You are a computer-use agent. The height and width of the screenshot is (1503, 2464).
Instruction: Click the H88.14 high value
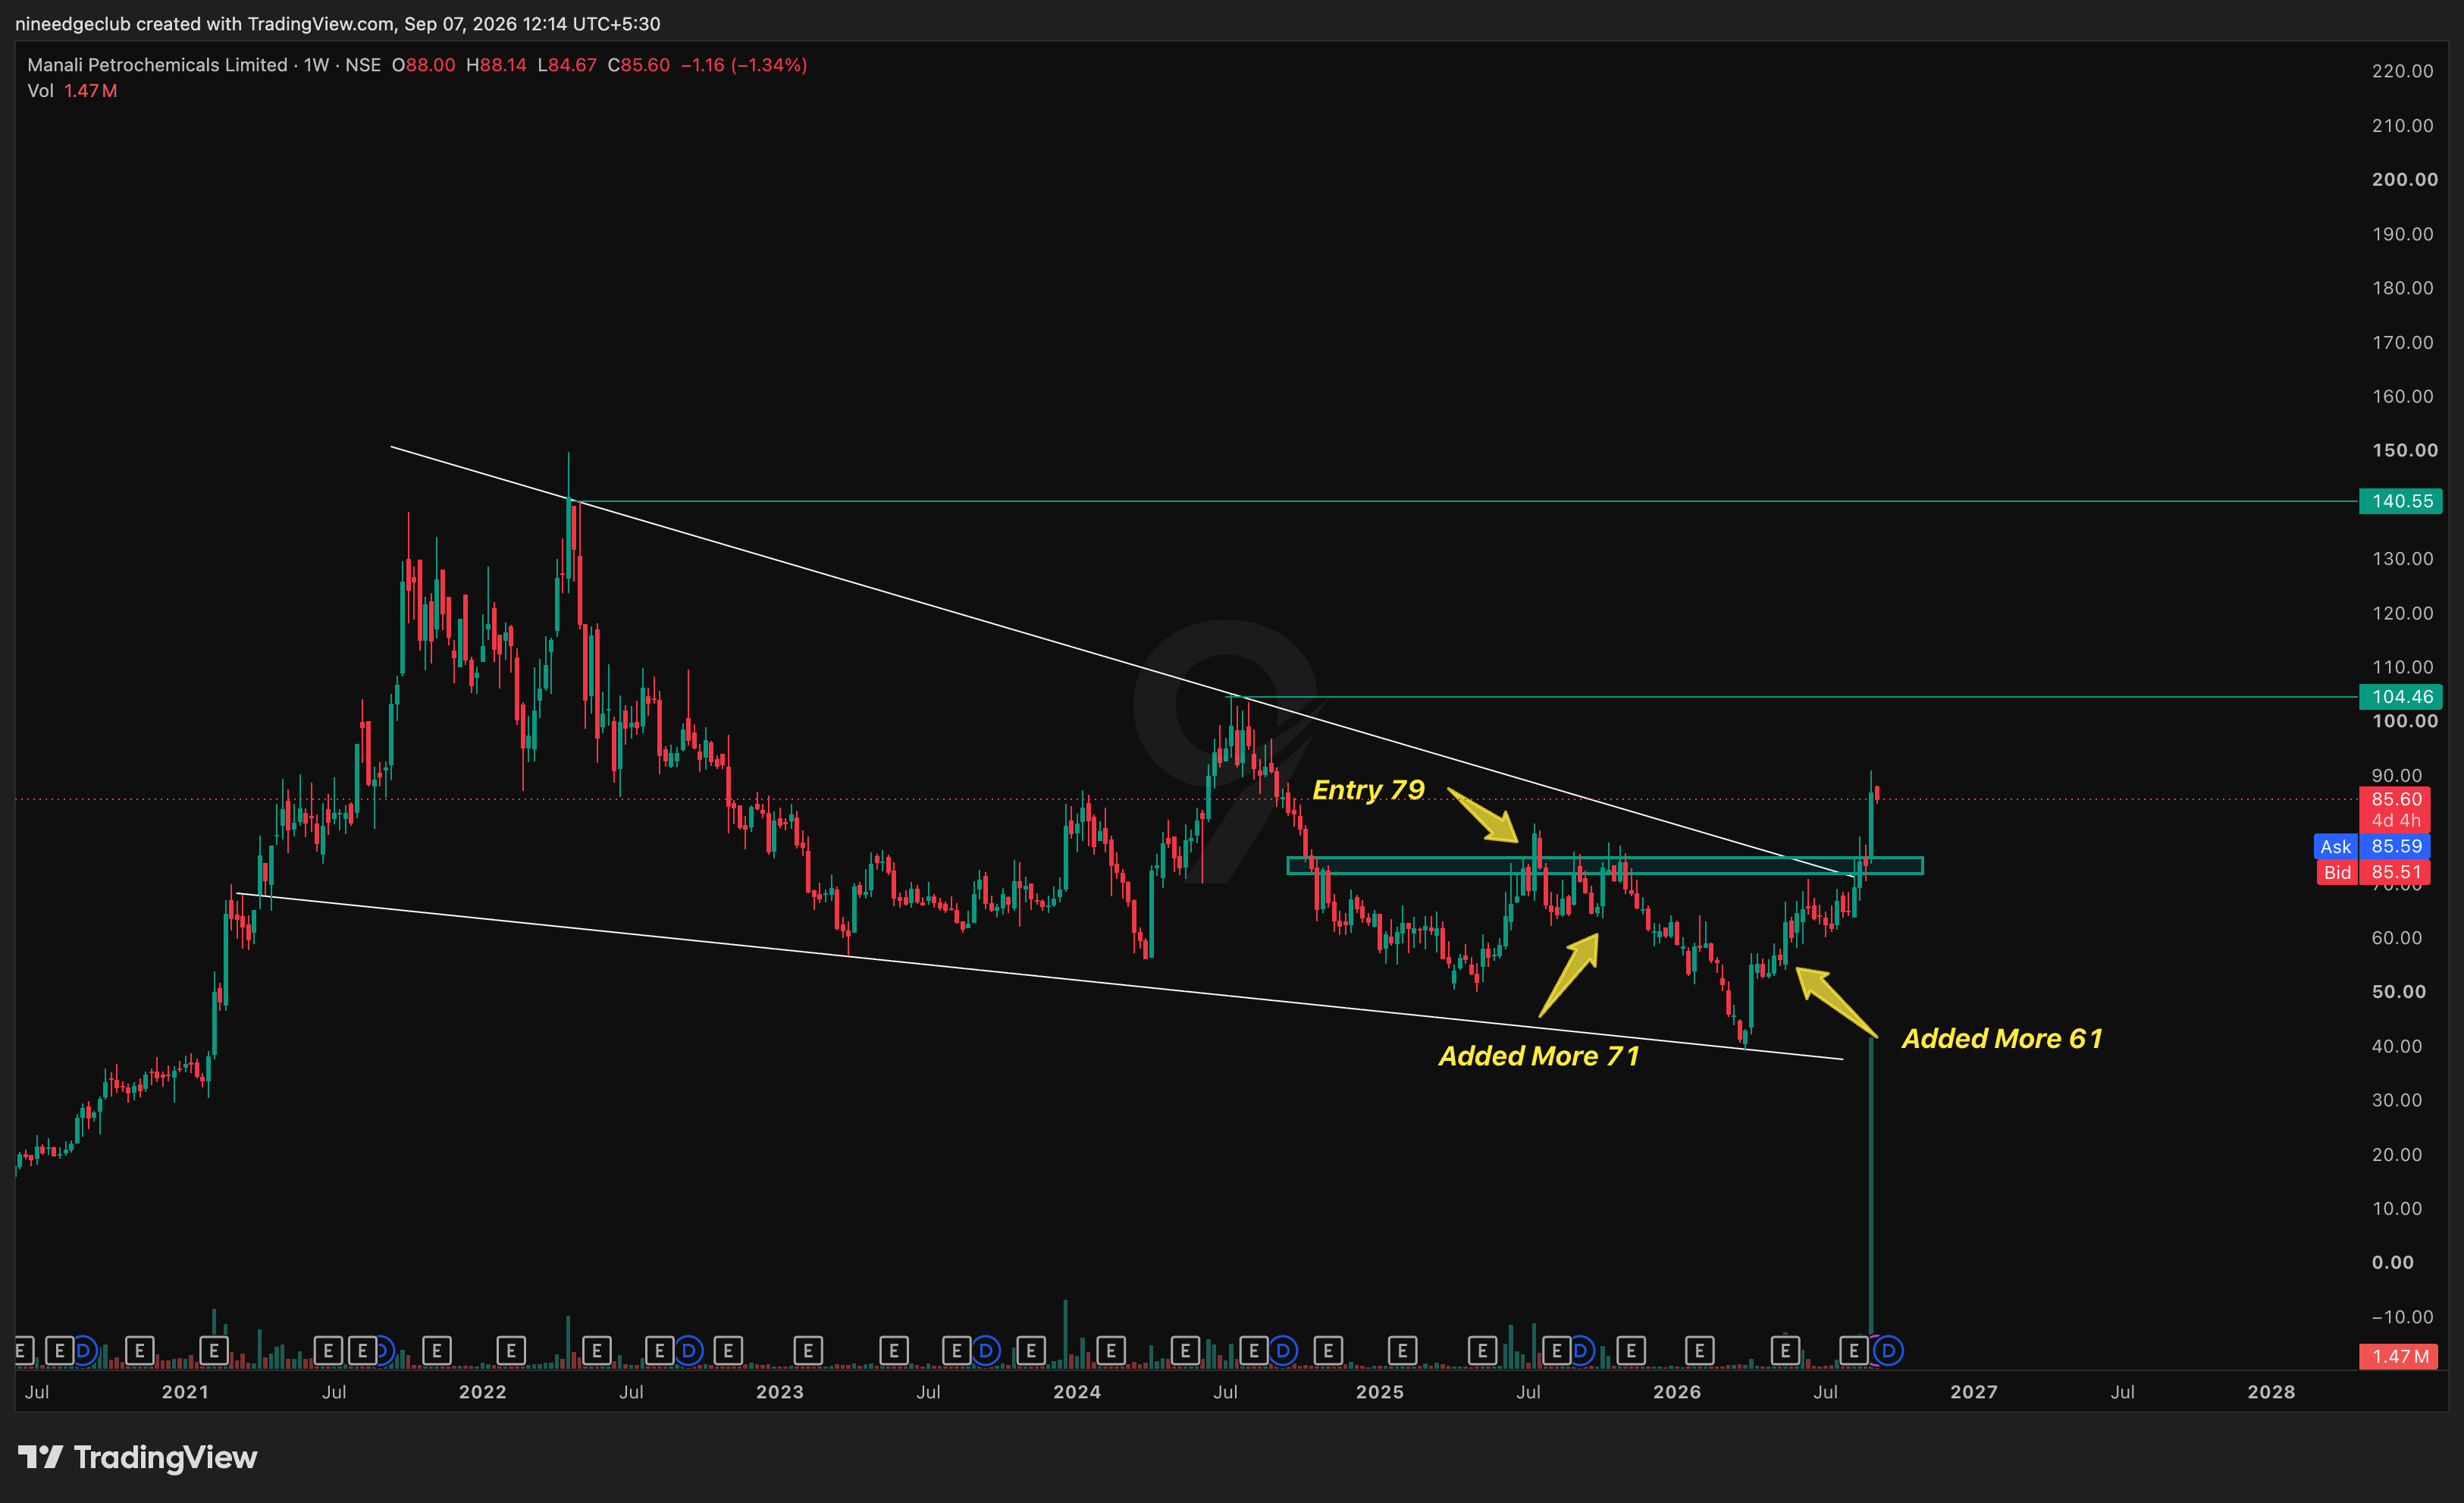coord(496,65)
